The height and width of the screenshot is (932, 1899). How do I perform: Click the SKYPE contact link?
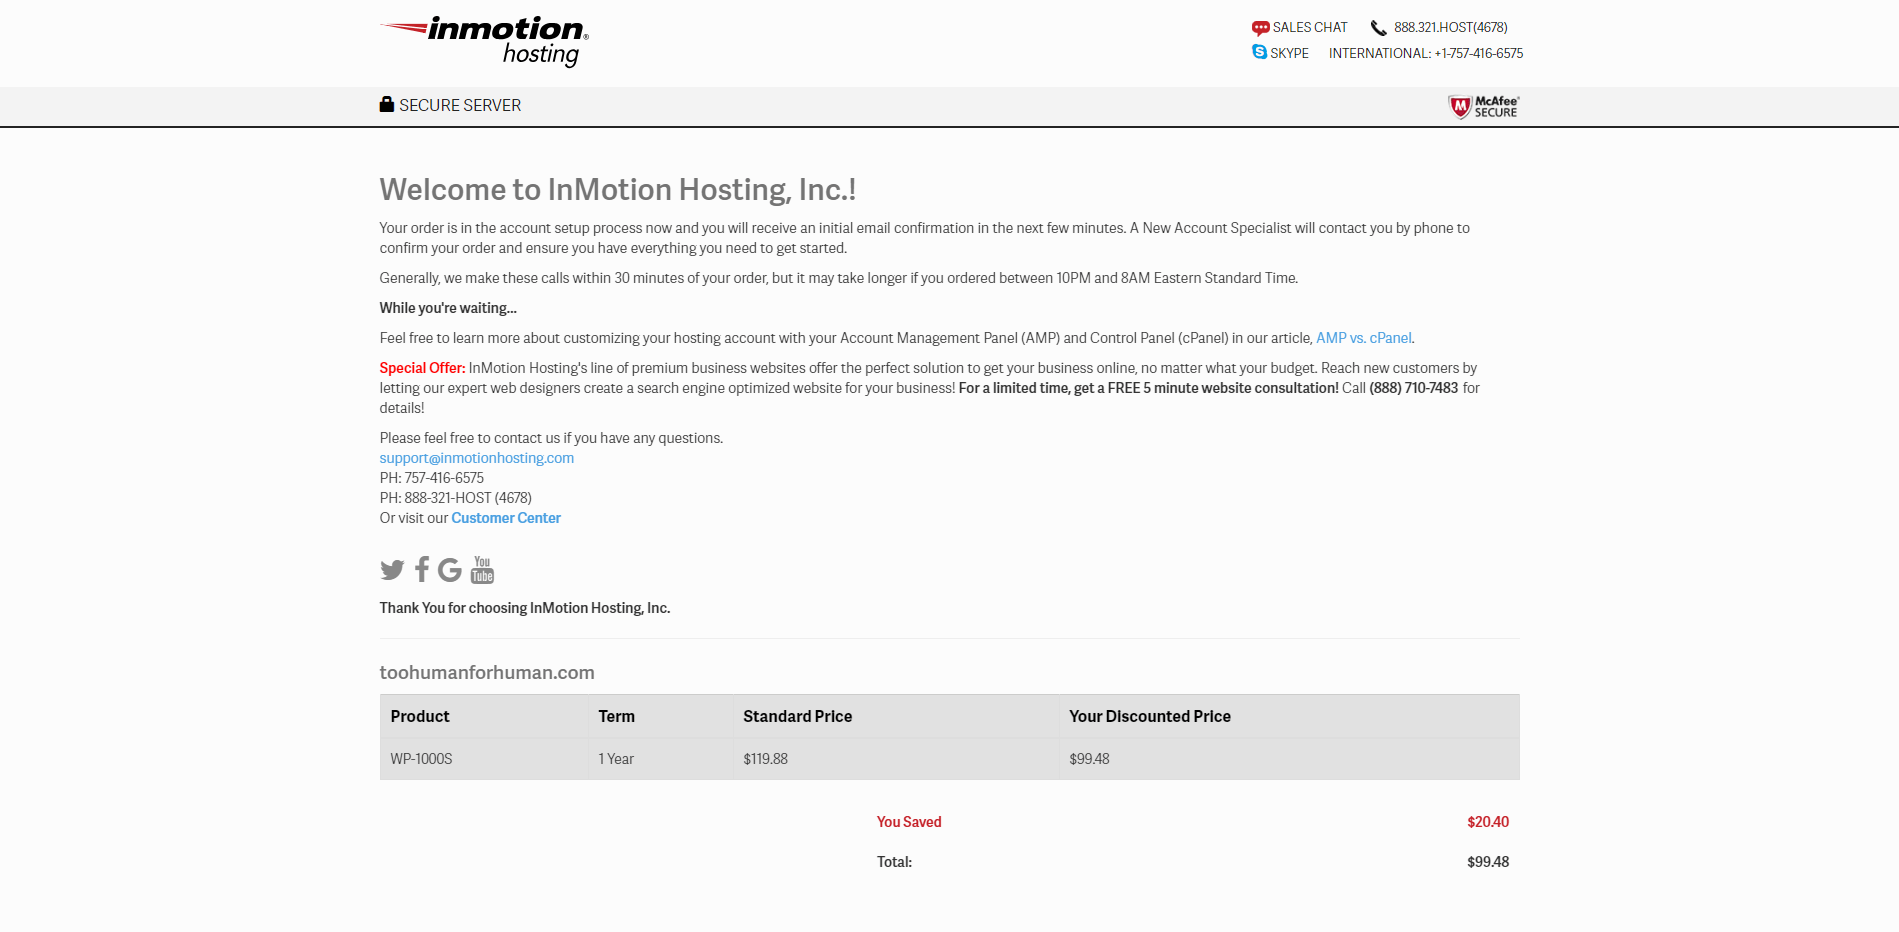pos(1289,54)
